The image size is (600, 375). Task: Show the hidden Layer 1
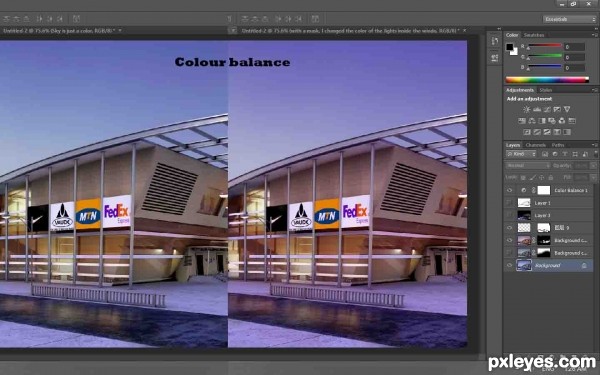[509, 203]
